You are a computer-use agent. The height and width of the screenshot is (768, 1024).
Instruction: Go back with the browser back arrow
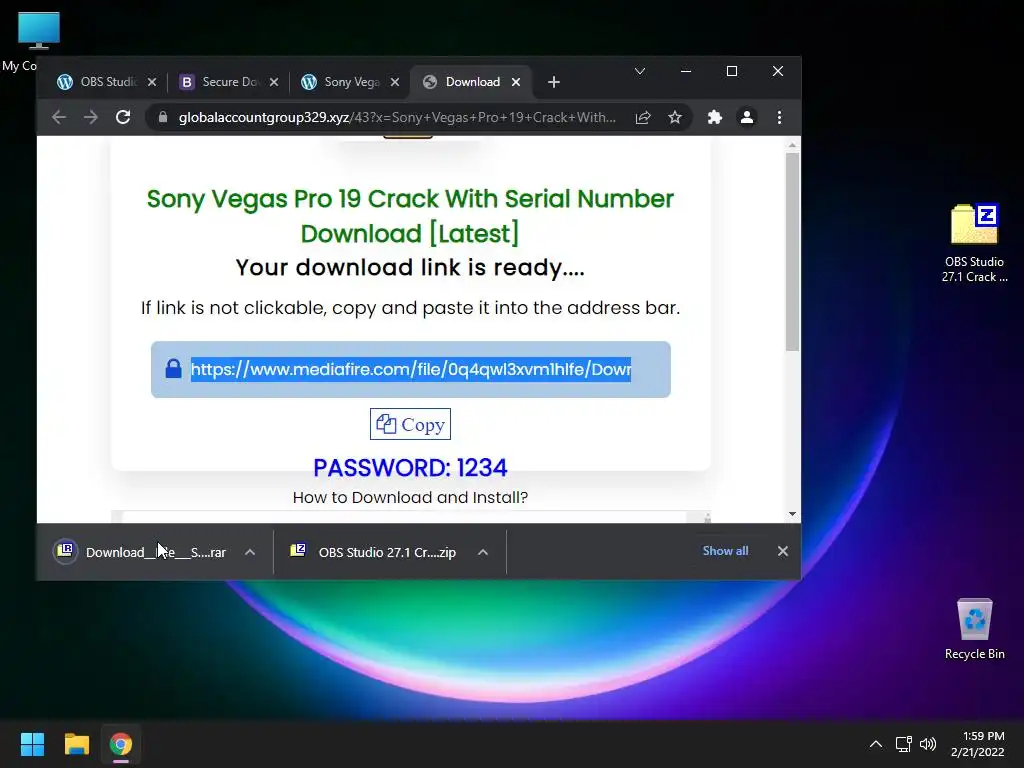[59, 118]
